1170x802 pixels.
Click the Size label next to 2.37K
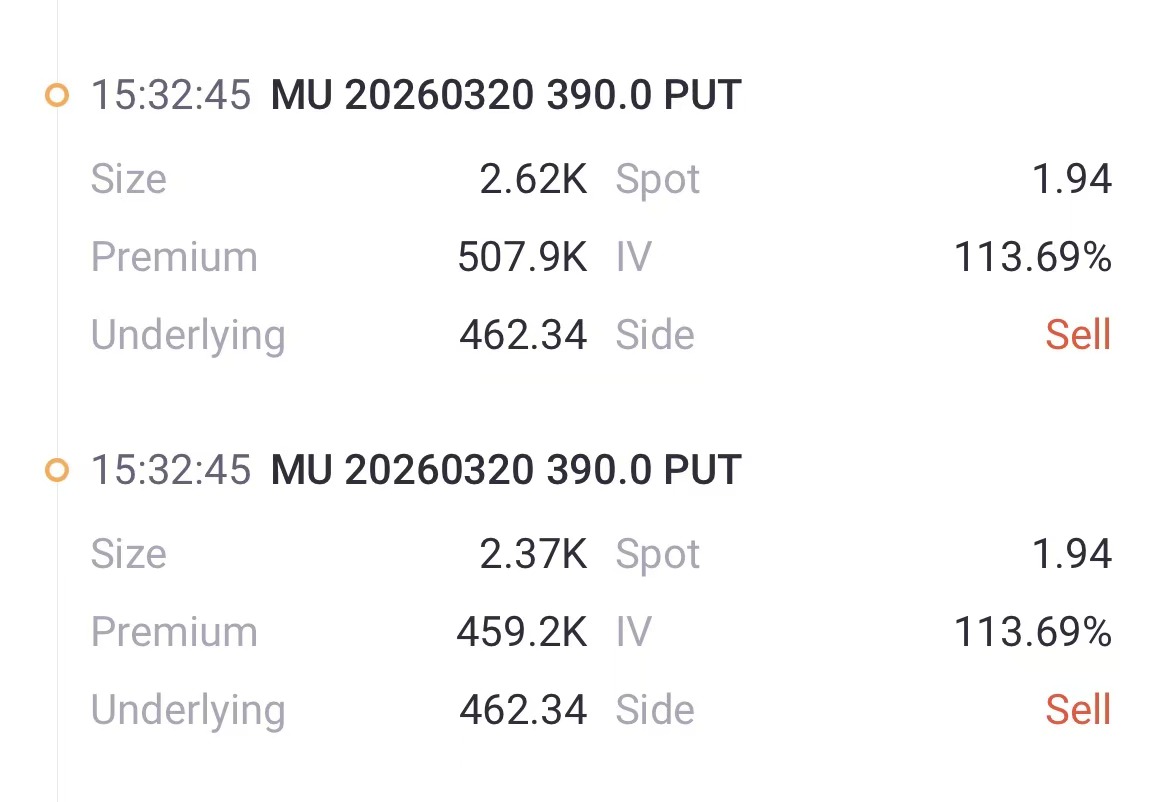point(128,554)
